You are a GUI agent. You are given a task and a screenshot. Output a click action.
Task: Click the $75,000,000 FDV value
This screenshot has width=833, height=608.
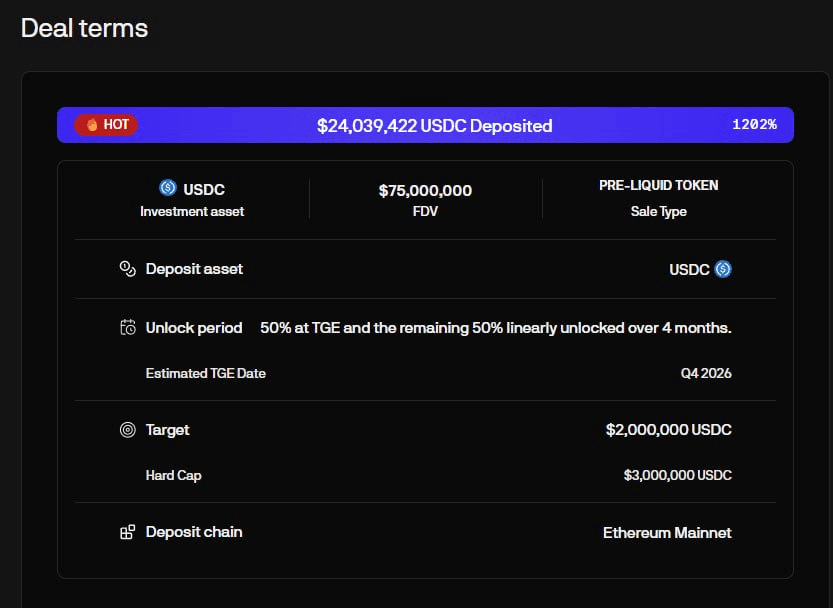pyautogui.click(x=425, y=190)
